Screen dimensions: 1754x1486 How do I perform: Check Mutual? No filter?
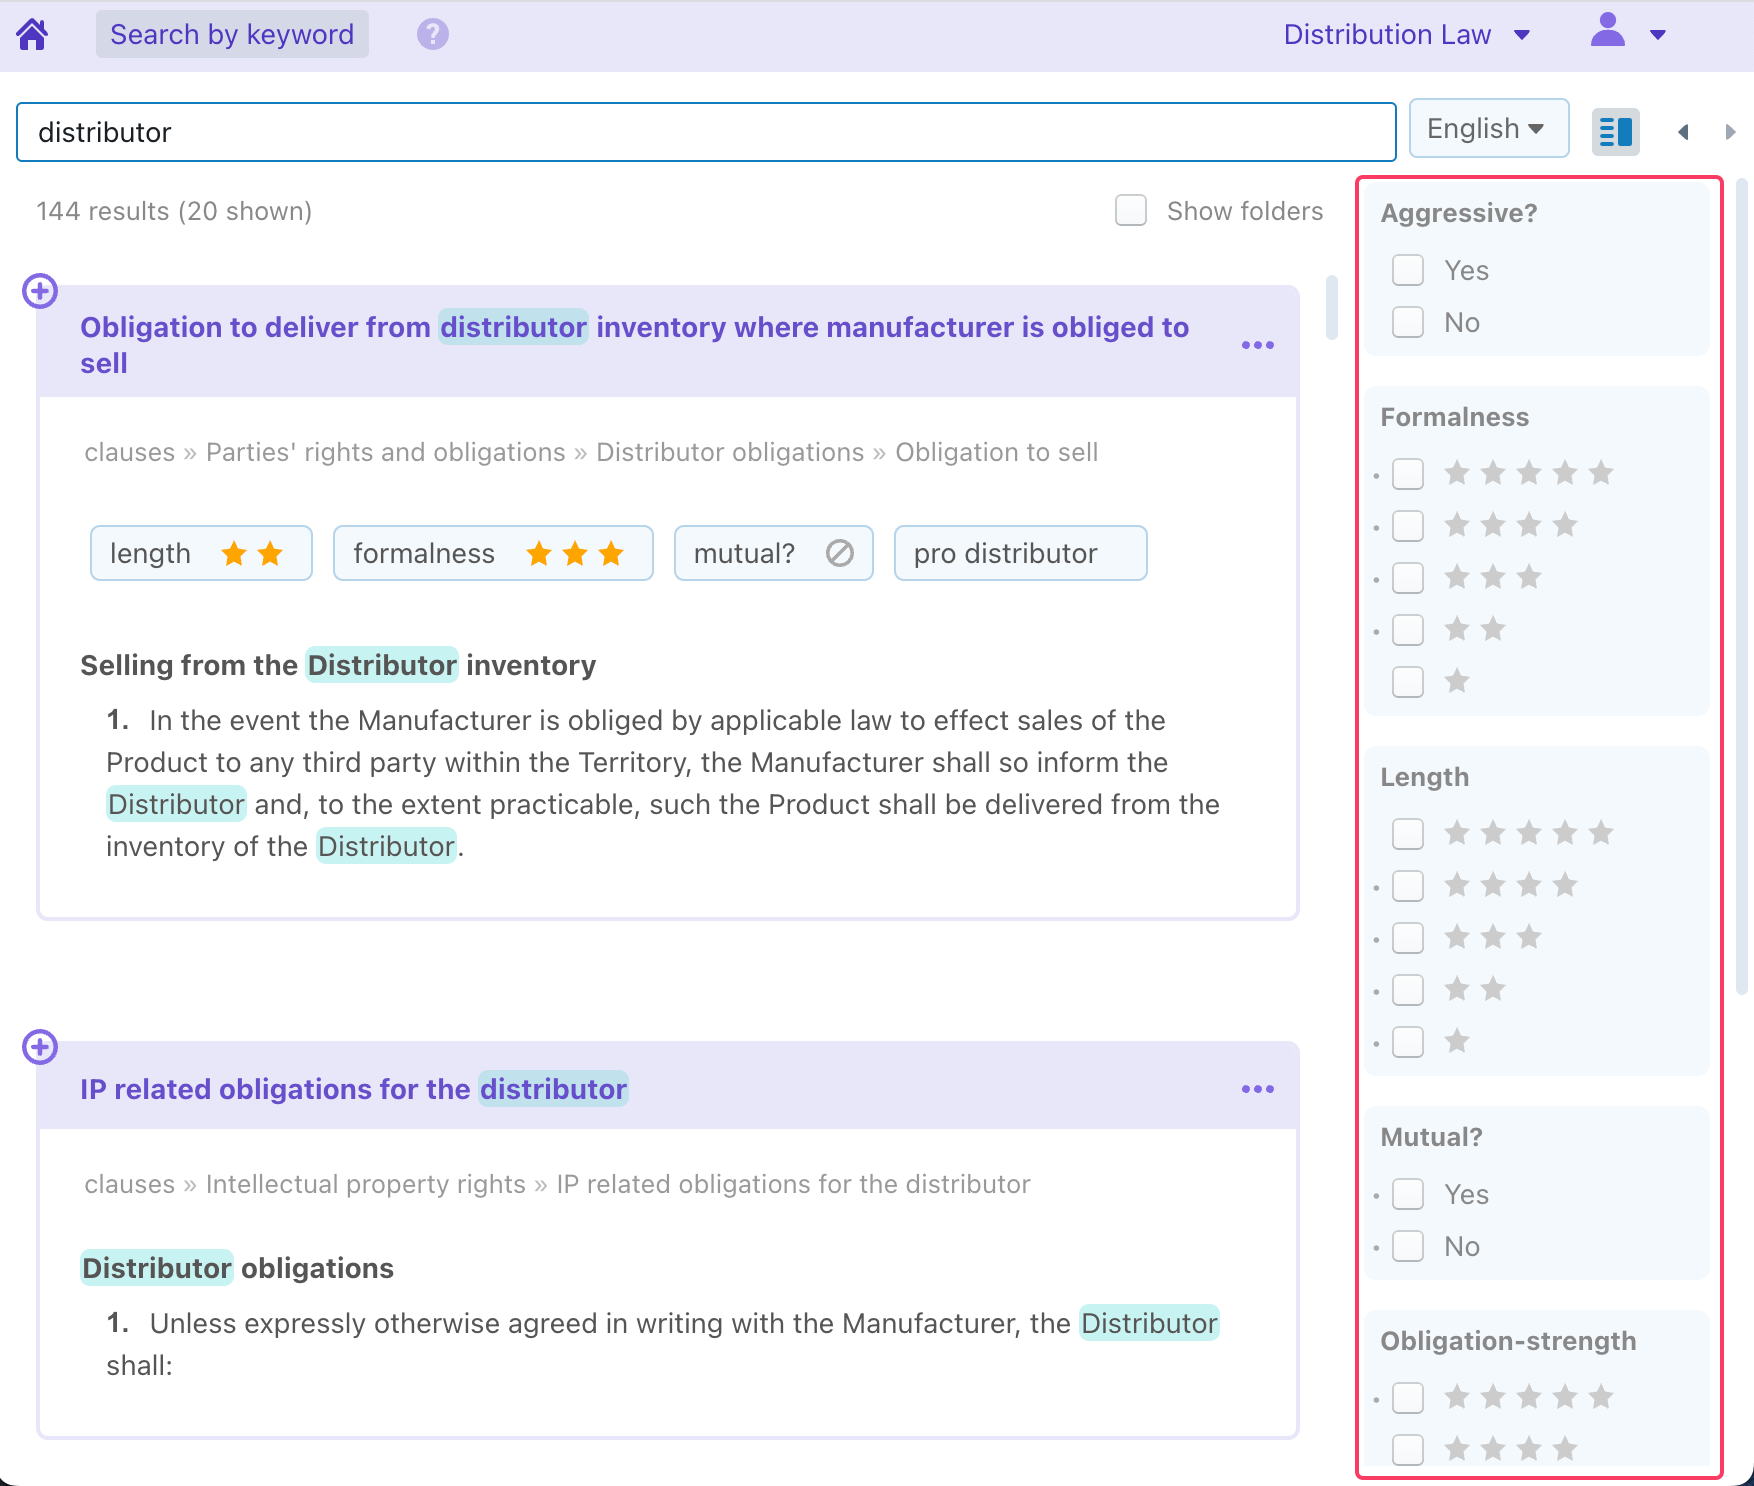coord(1408,1246)
